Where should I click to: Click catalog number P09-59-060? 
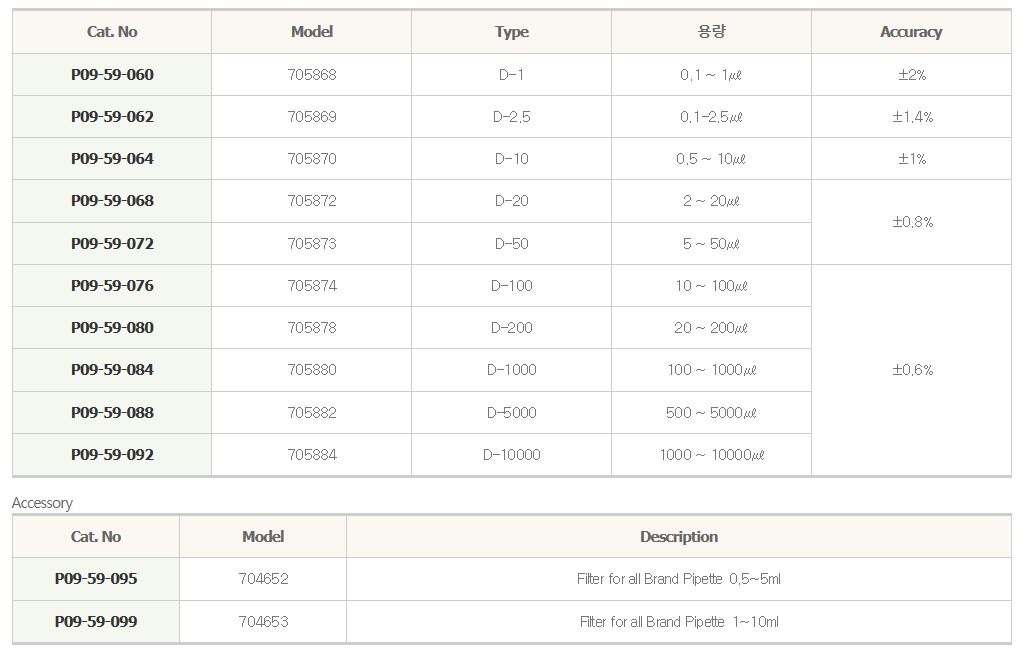click(112, 75)
